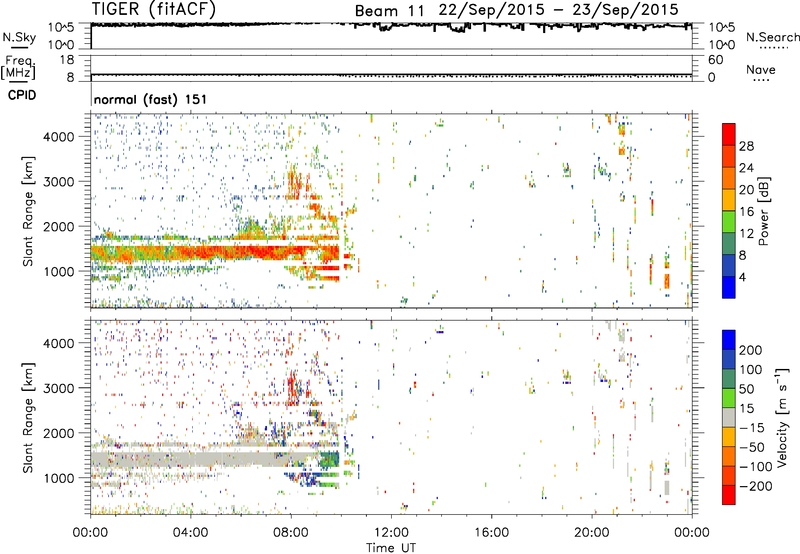This screenshot has width=800, height=554.
Task: Click the '-200' label on Velocity scale
Action: (x=756, y=486)
